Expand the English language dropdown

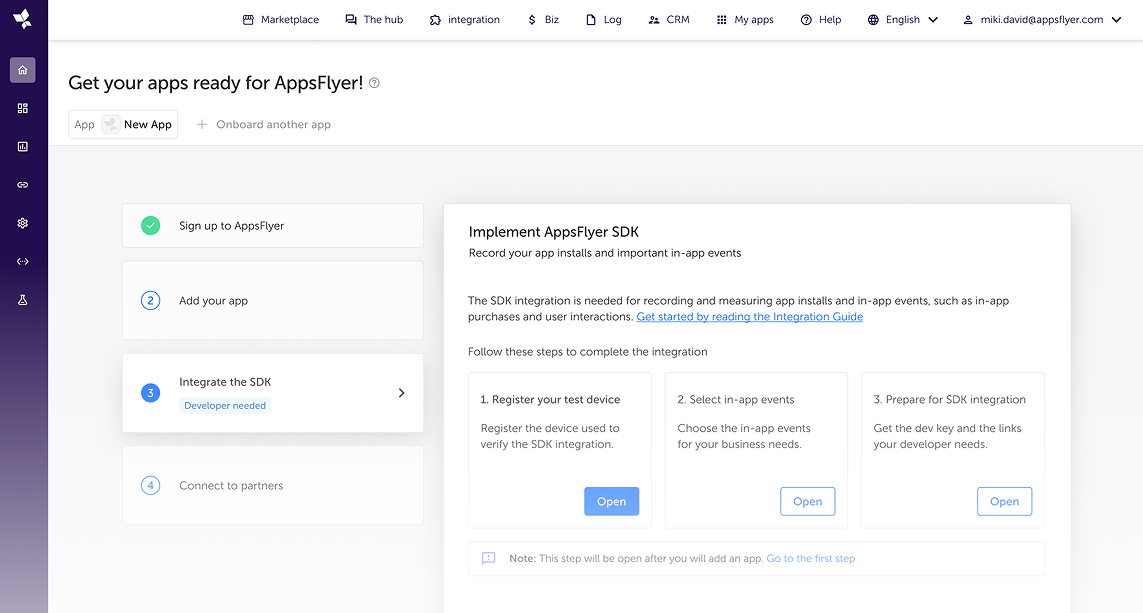pyautogui.click(x=902, y=20)
